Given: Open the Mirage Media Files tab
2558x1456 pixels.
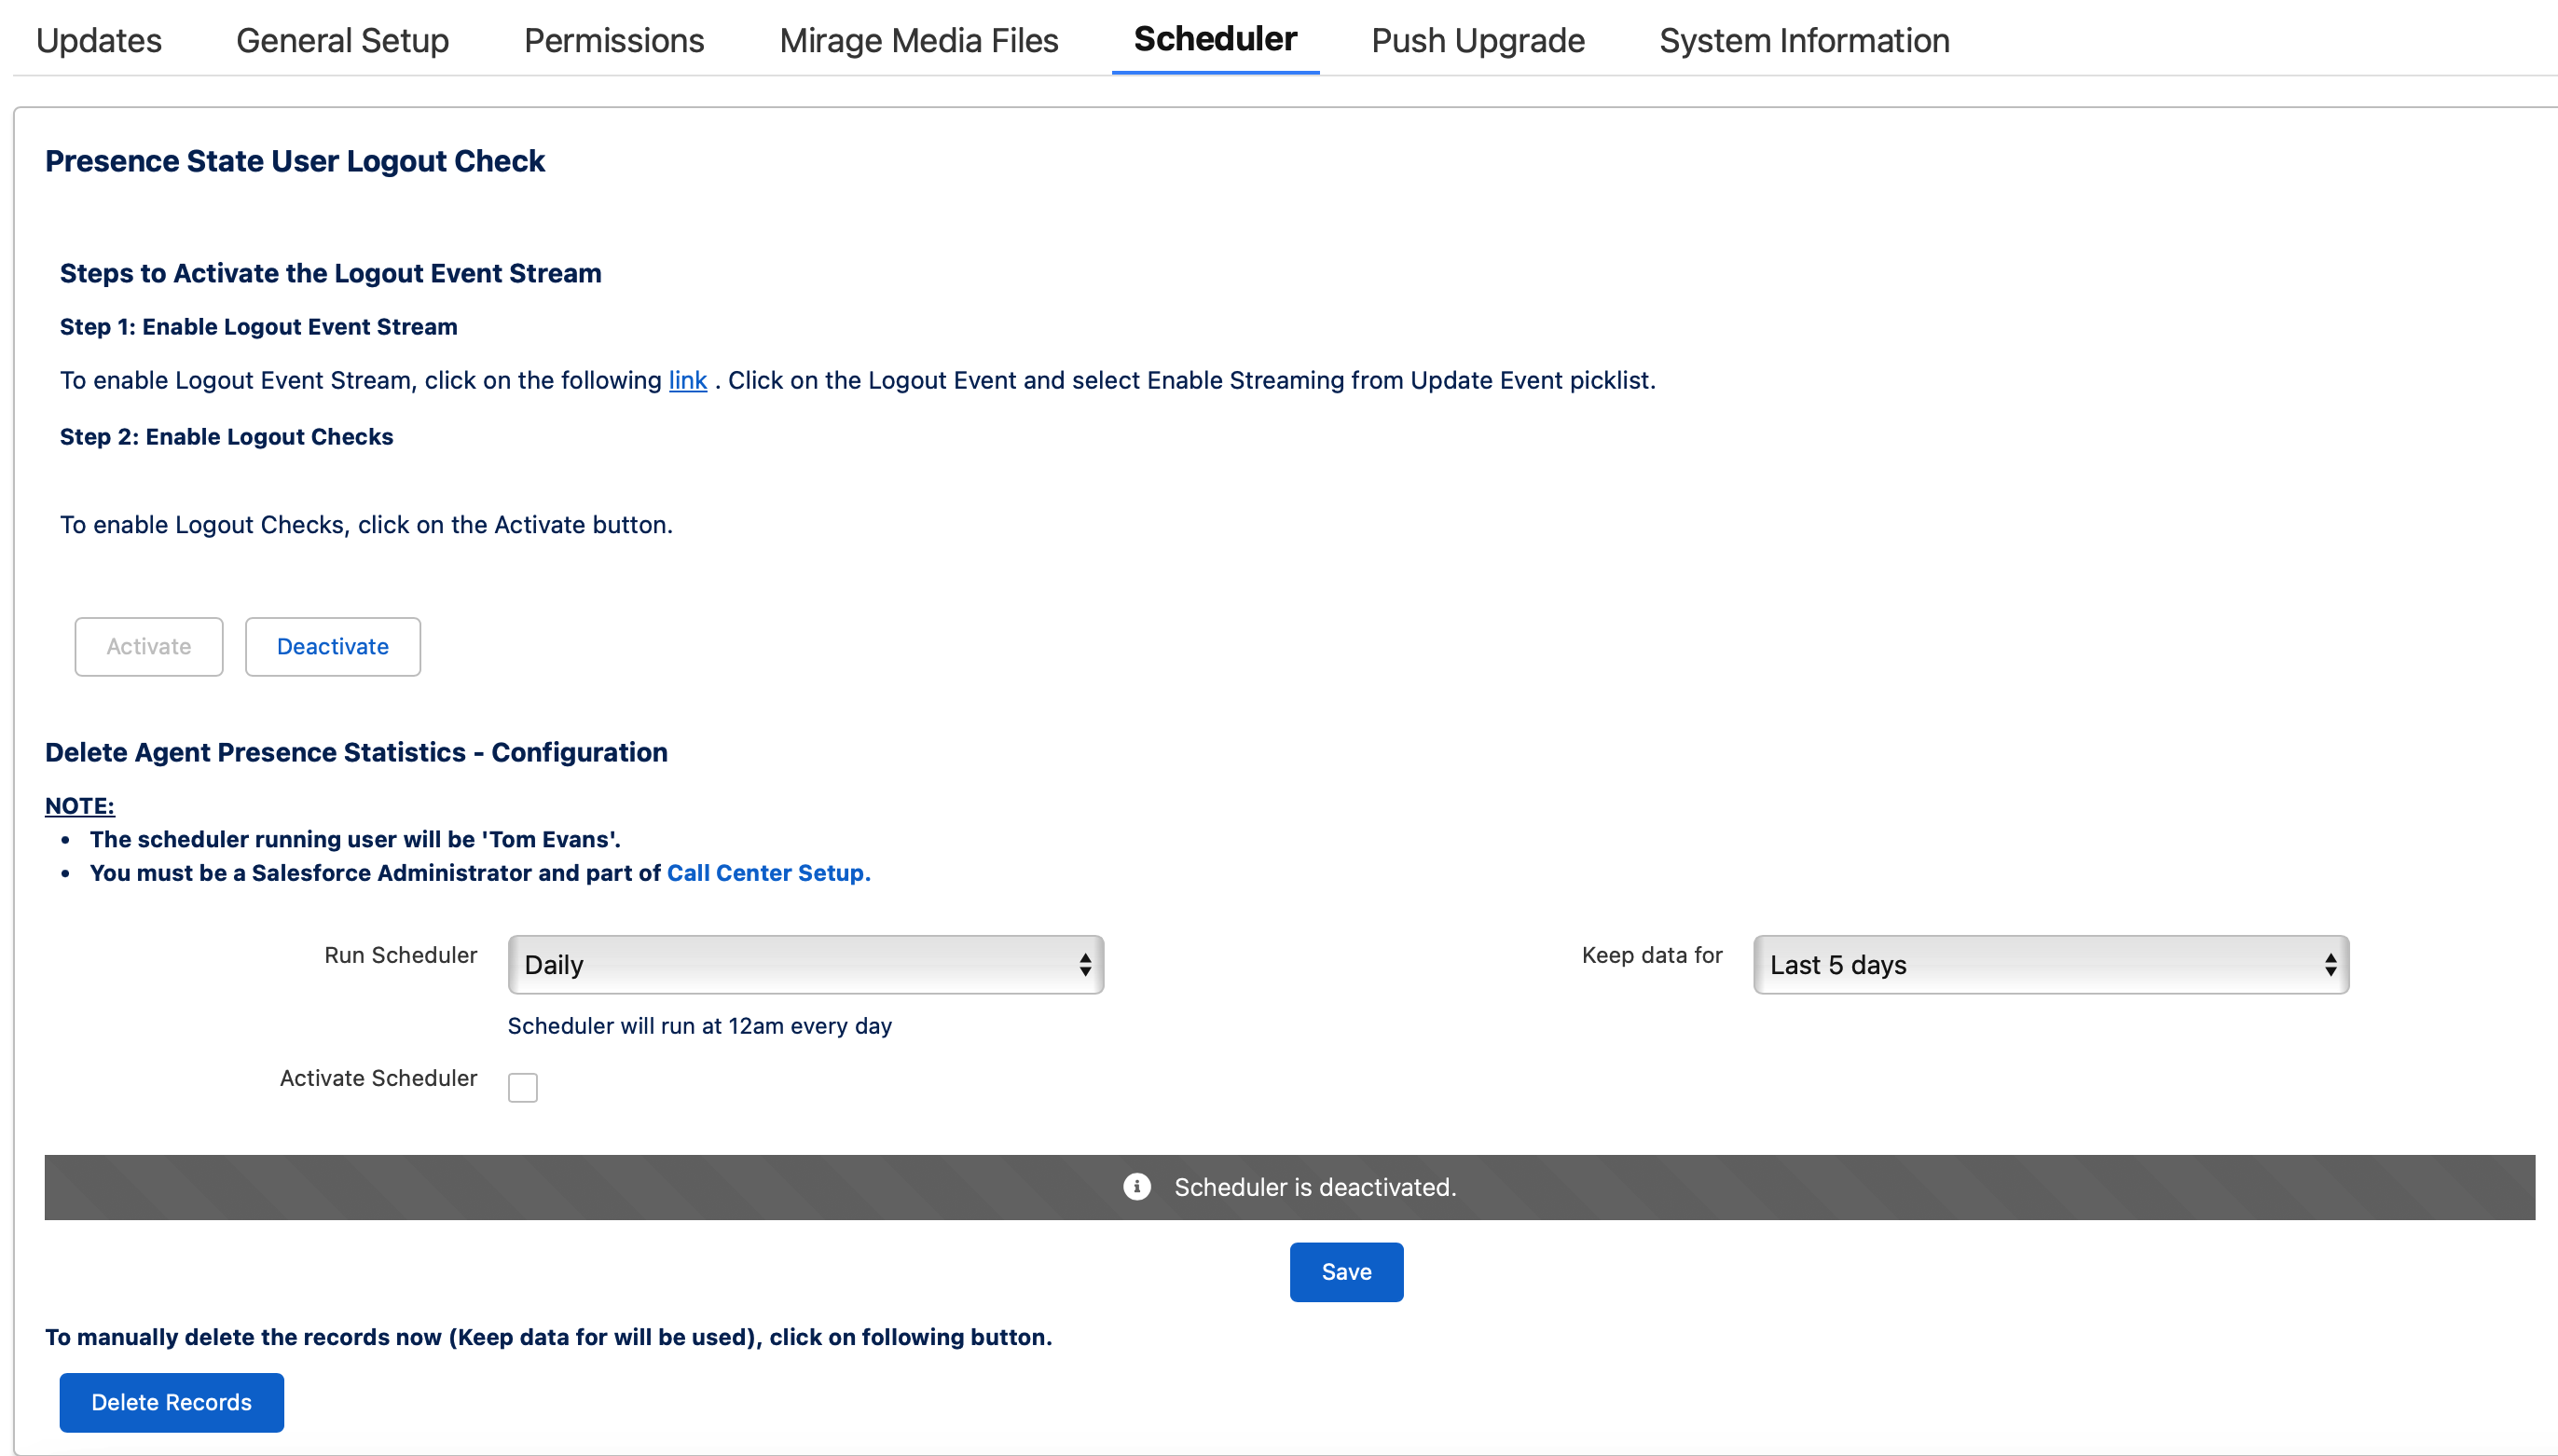Looking at the screenshot, I should [x=918, y=40].
